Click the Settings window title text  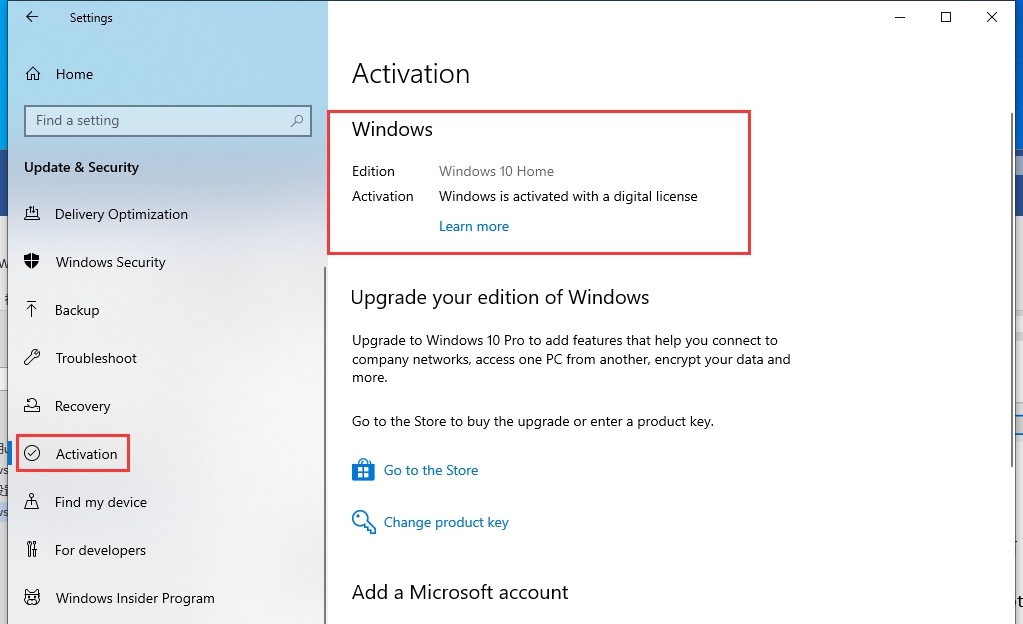tap(91, 18)
